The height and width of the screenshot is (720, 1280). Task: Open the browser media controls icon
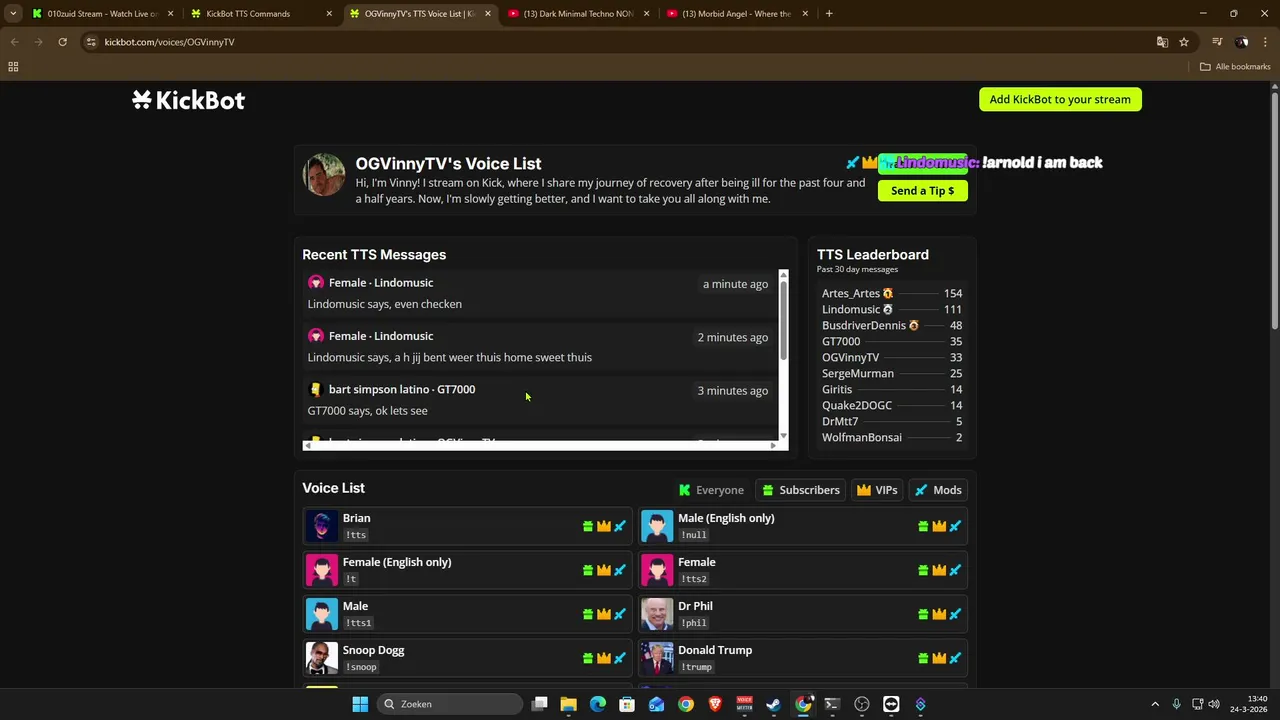(1217, 42)
